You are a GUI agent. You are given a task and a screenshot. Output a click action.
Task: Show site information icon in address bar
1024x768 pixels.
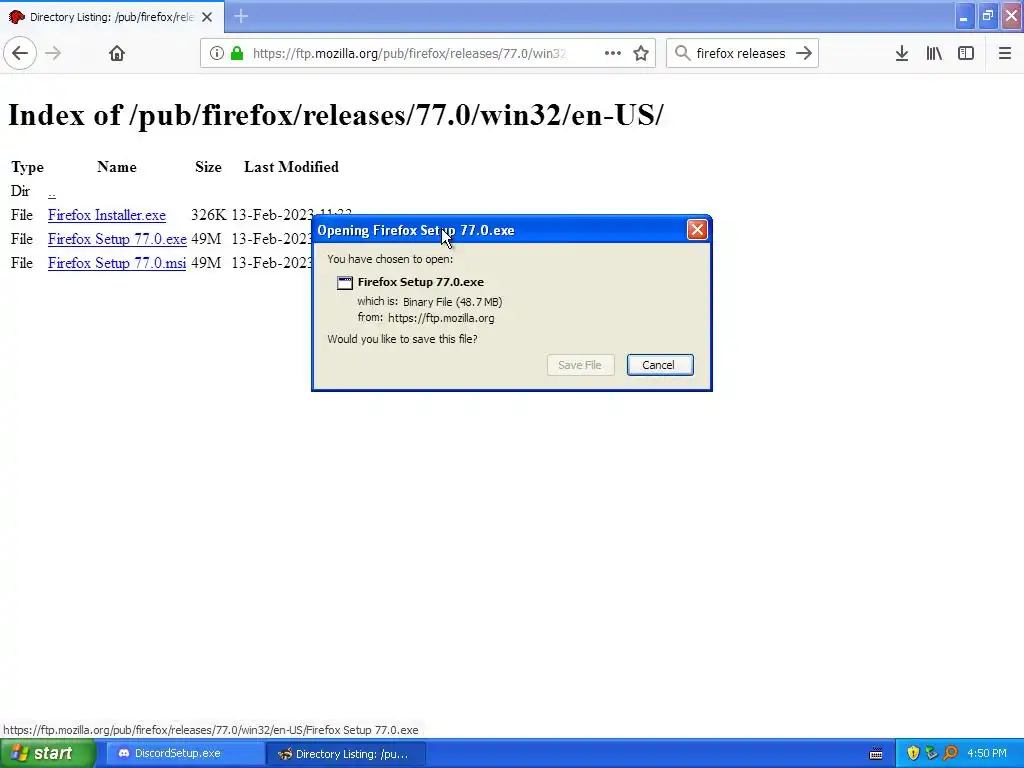pos(216,53)
